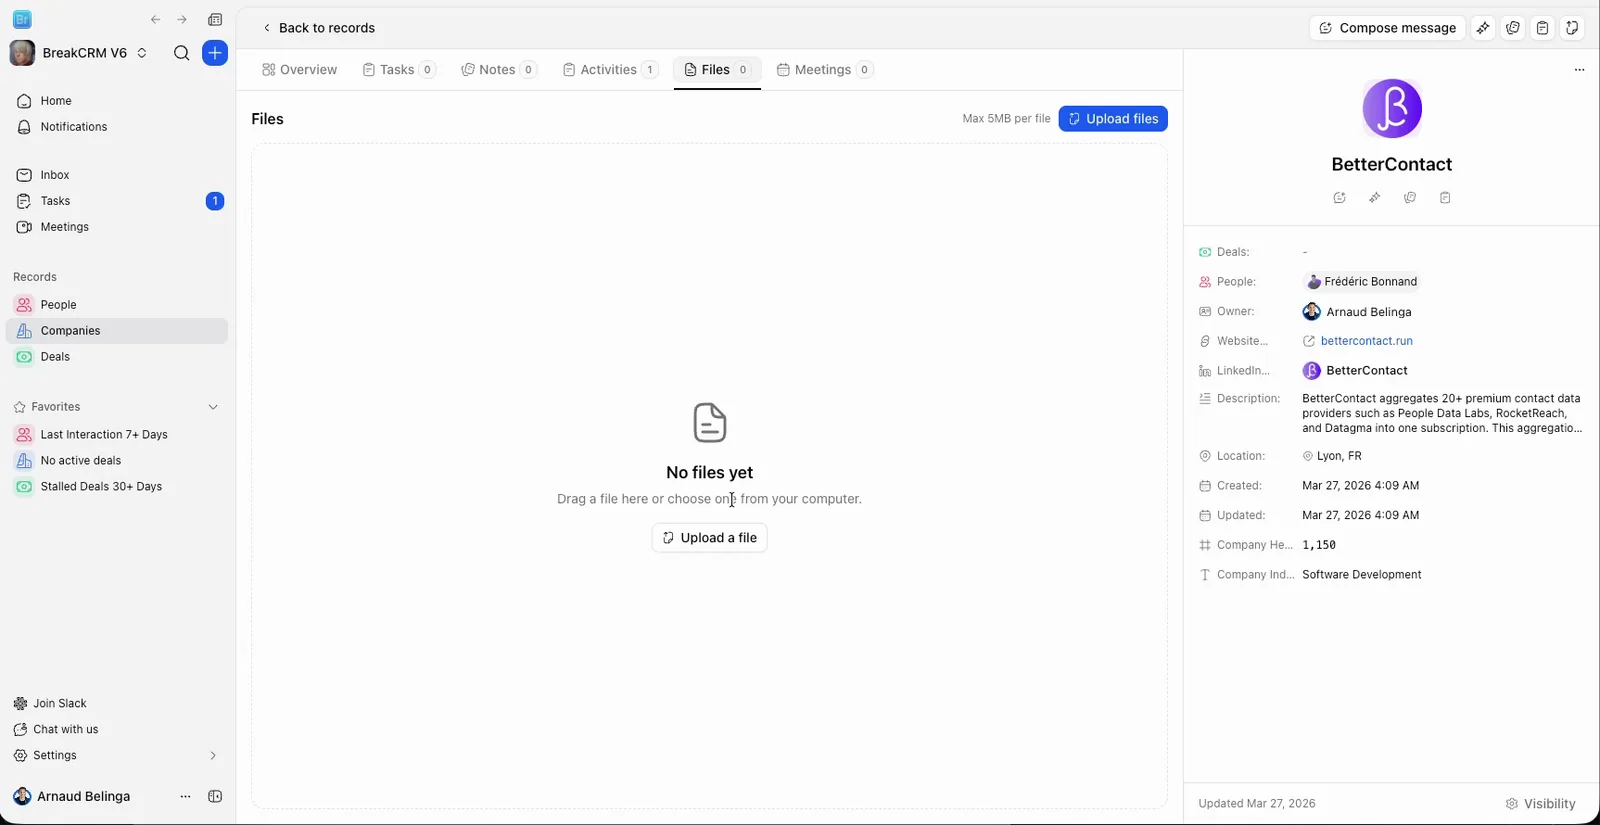This screenshot has height=825, width=1600.
Task: Open the Stalled Deals 30+ Days favorite
Action: tap(117, 487)
